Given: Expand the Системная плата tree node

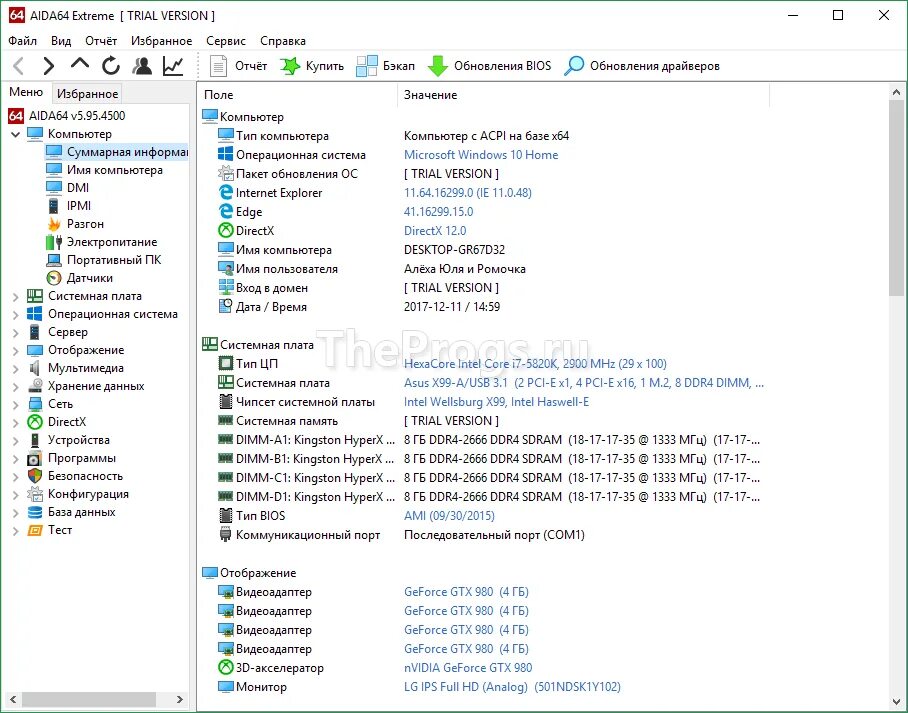Looking at the screenshot, I should click(16, 297).
